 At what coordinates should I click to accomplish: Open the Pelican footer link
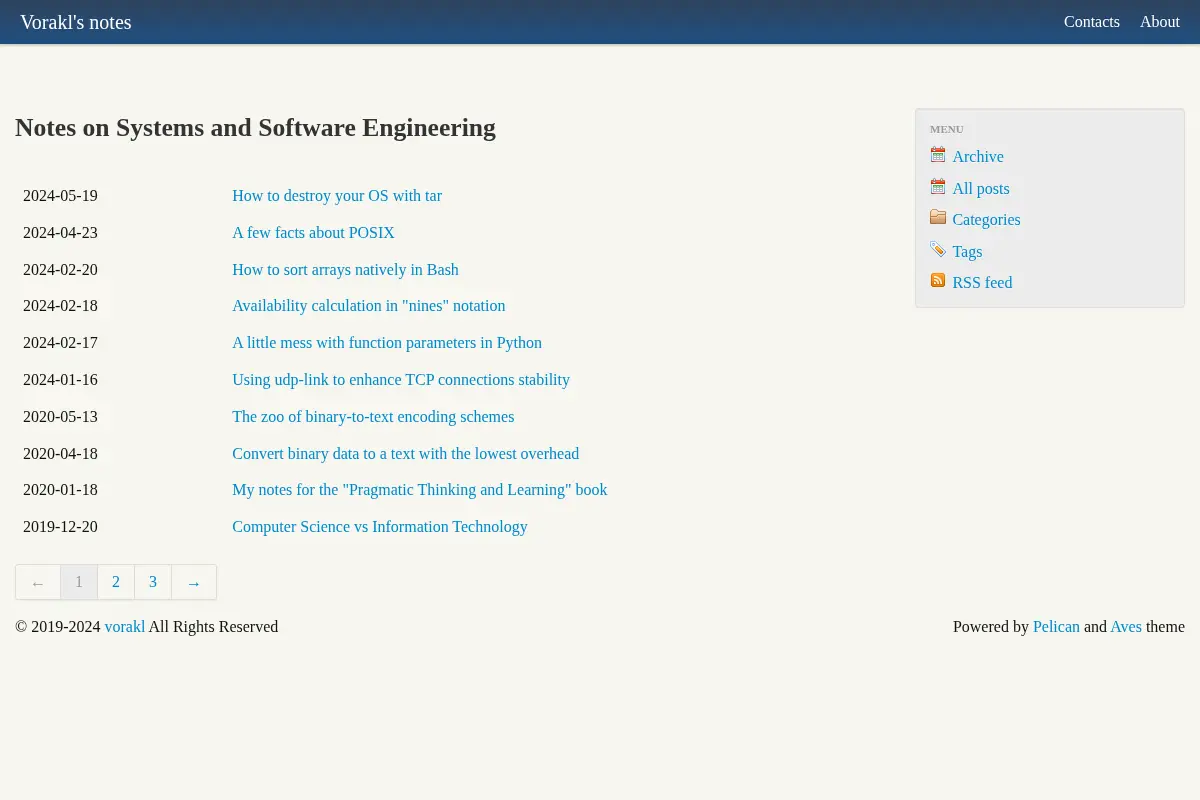[1056, 627]
